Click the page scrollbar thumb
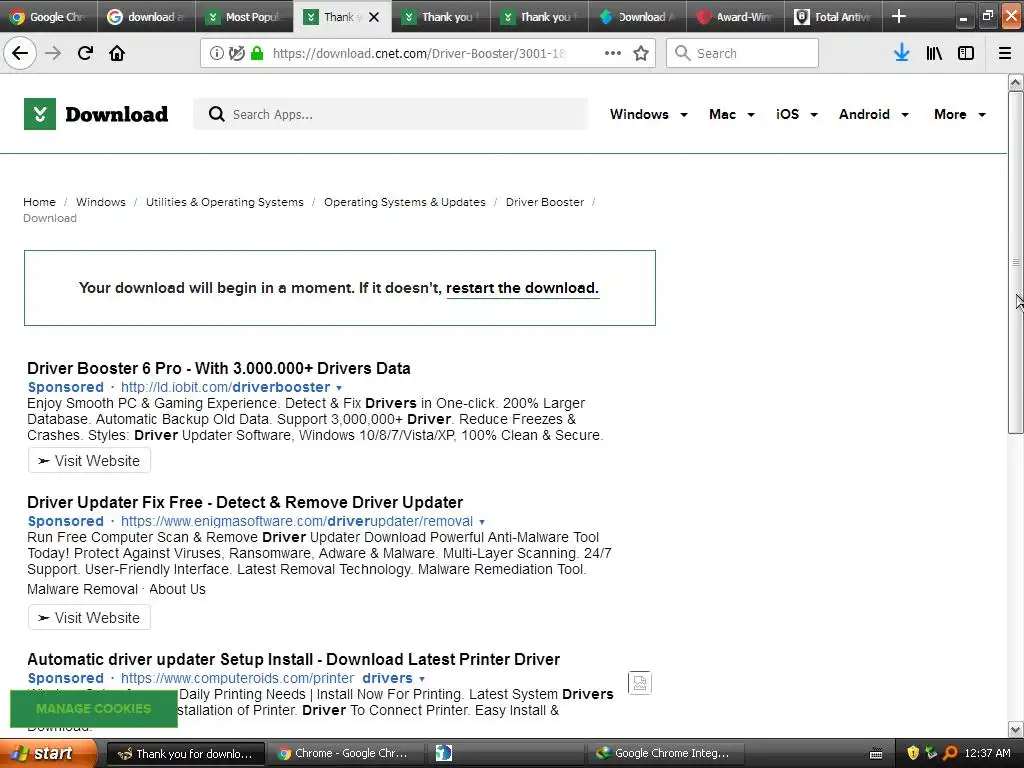1024x768 pixels. pos(1015,262)
